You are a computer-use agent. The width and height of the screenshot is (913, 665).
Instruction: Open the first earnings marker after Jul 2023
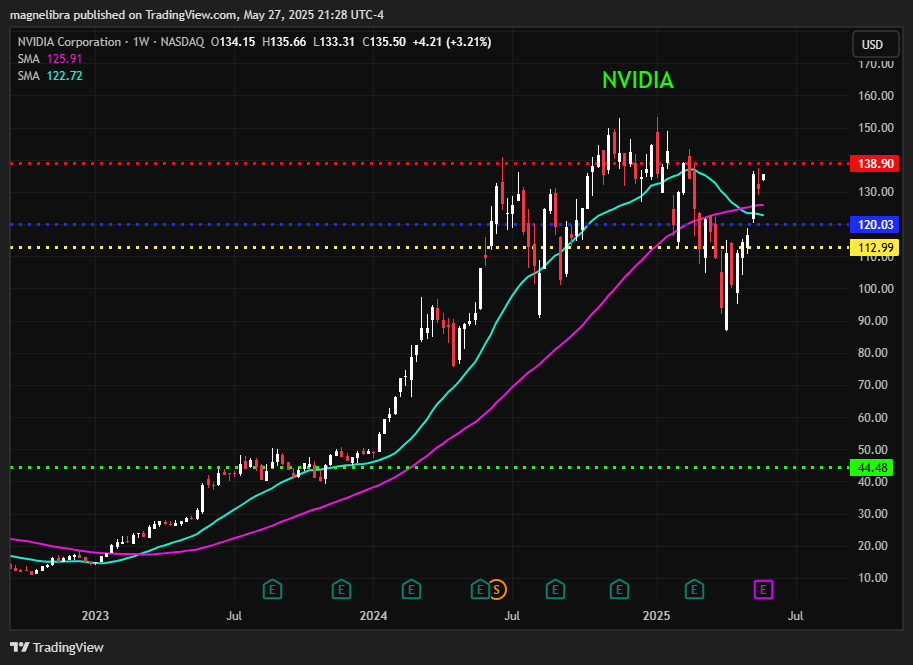pos(272,590)
